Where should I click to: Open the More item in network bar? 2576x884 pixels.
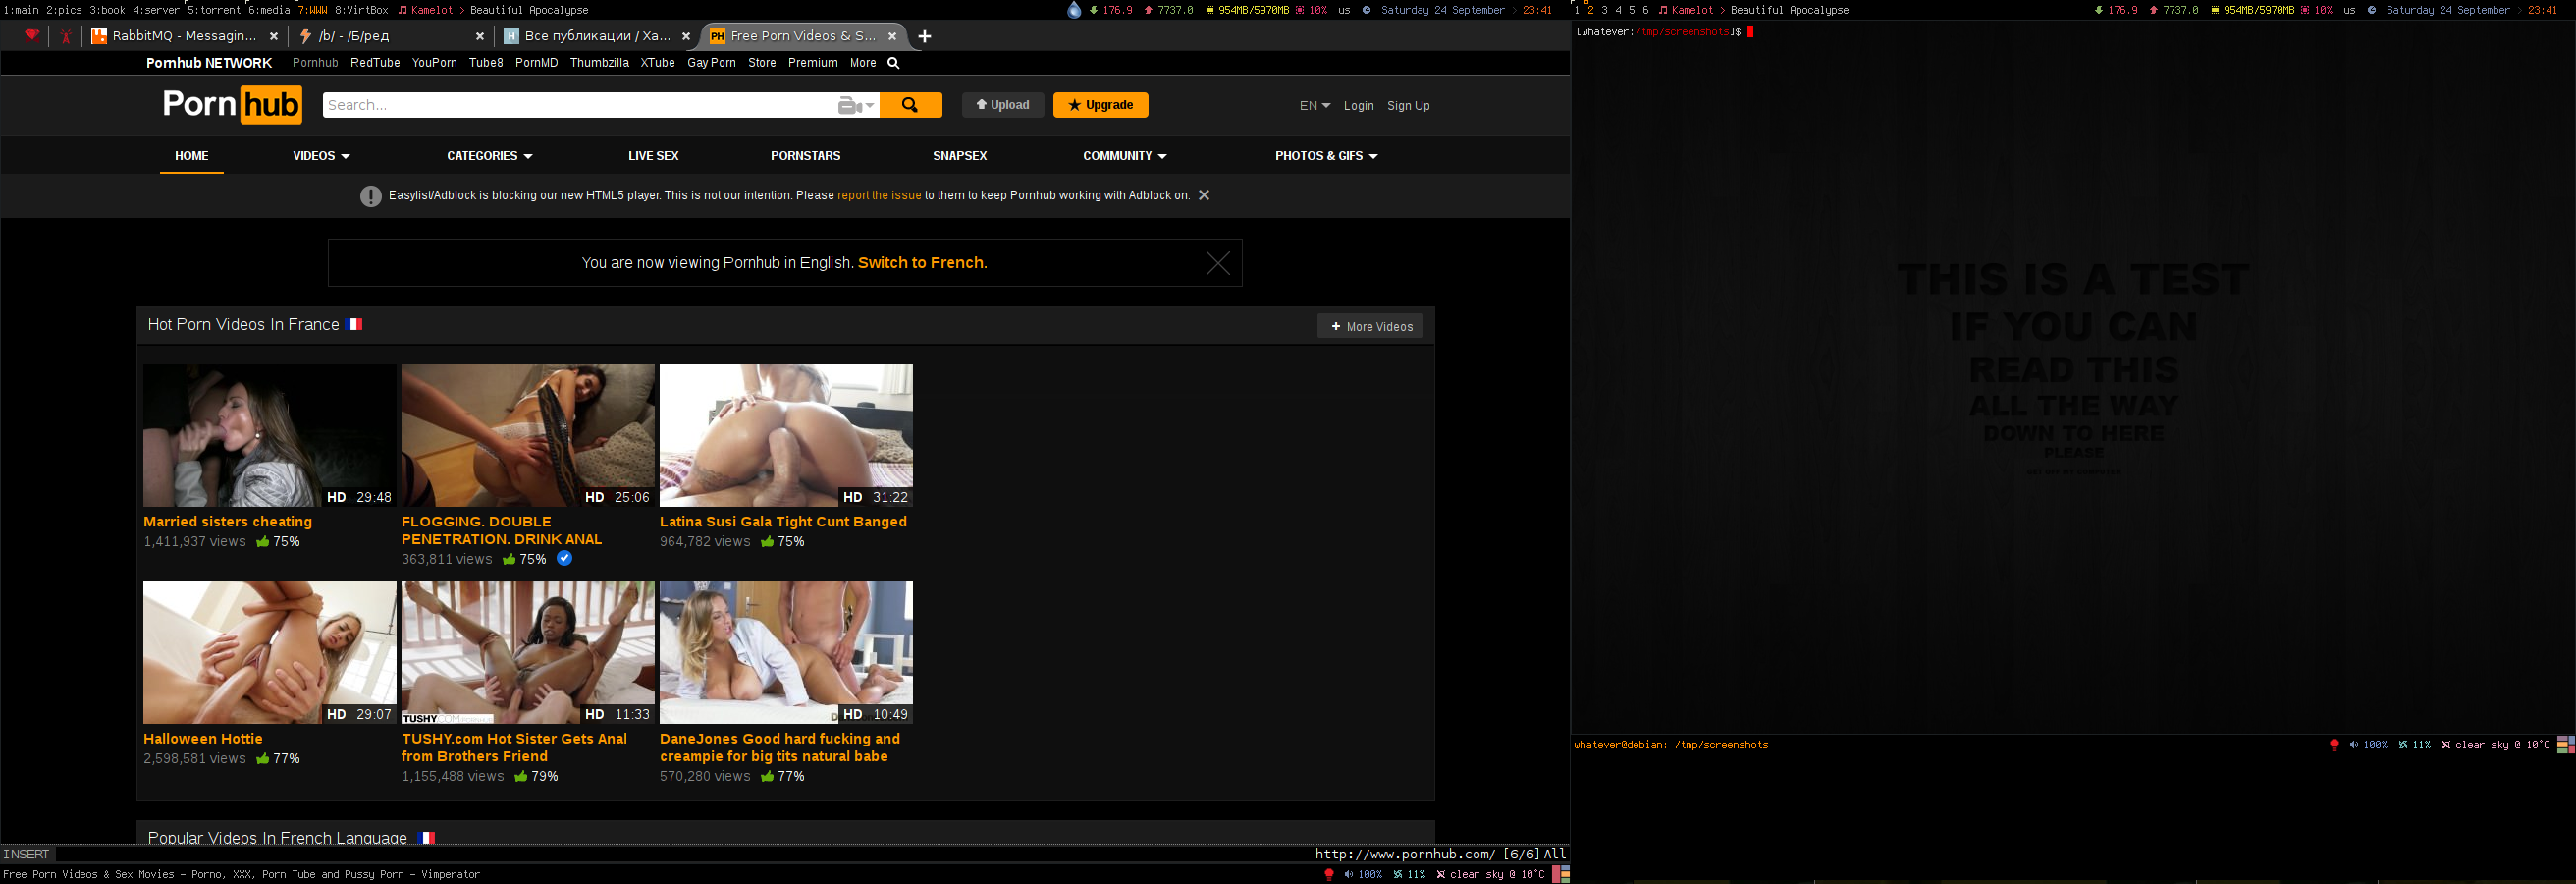tap(862, 63)
